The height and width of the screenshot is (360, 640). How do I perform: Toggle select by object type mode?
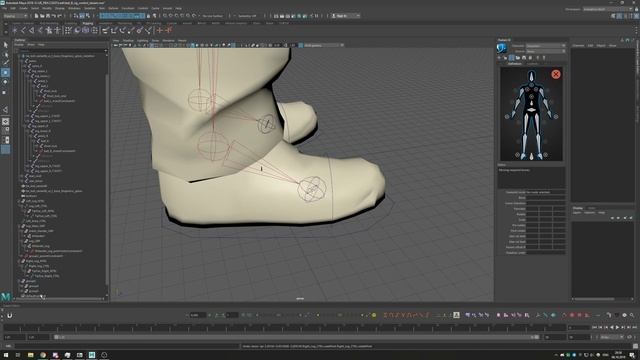tap(82, 16)
